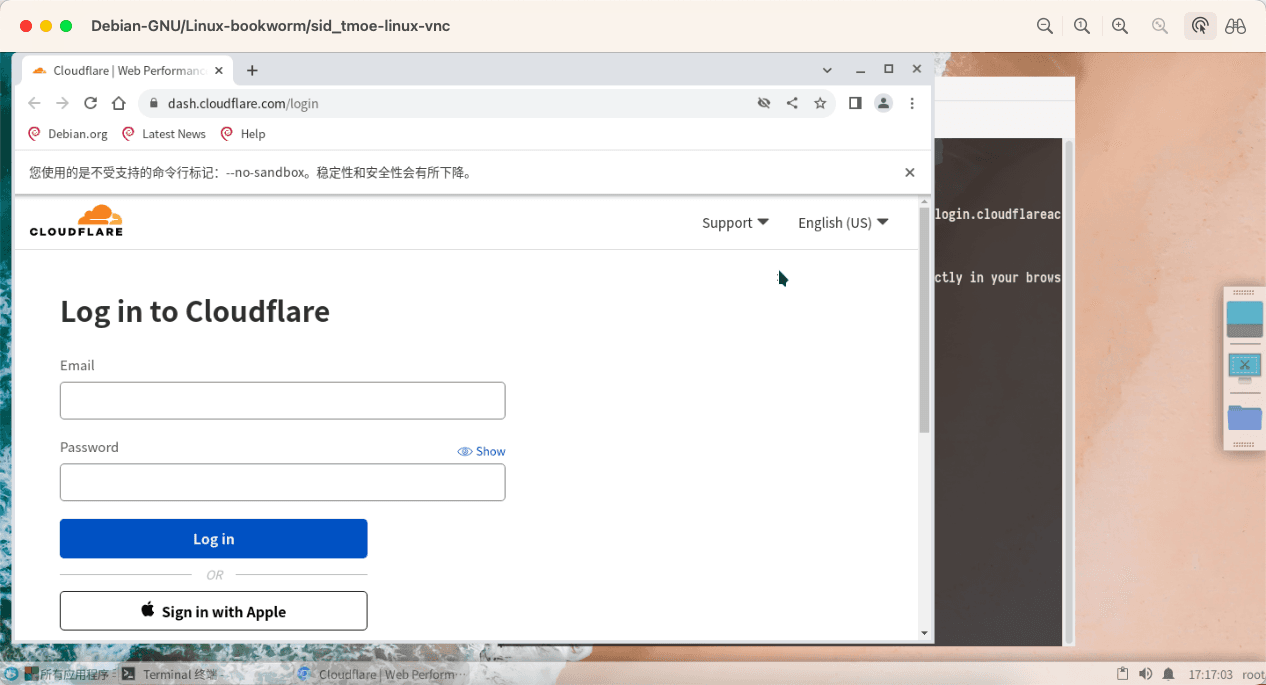Viewport: 1266px width, 685px height.
Task: Click the VNC zoom in magnifier icon
Action: coord(1120,26)
